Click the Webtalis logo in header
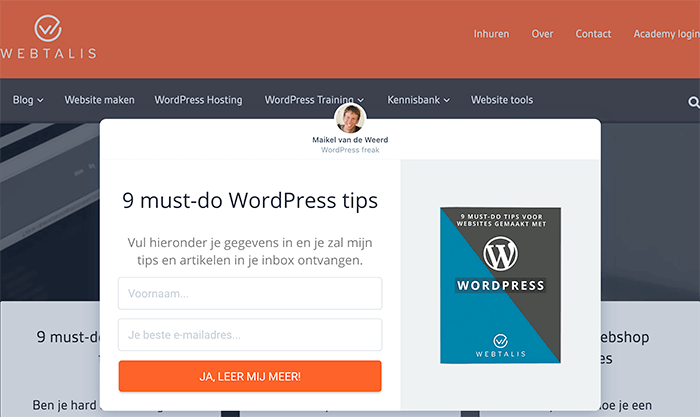Image resolution: width=700 pixels, height=417 pixels. point(48,37)
